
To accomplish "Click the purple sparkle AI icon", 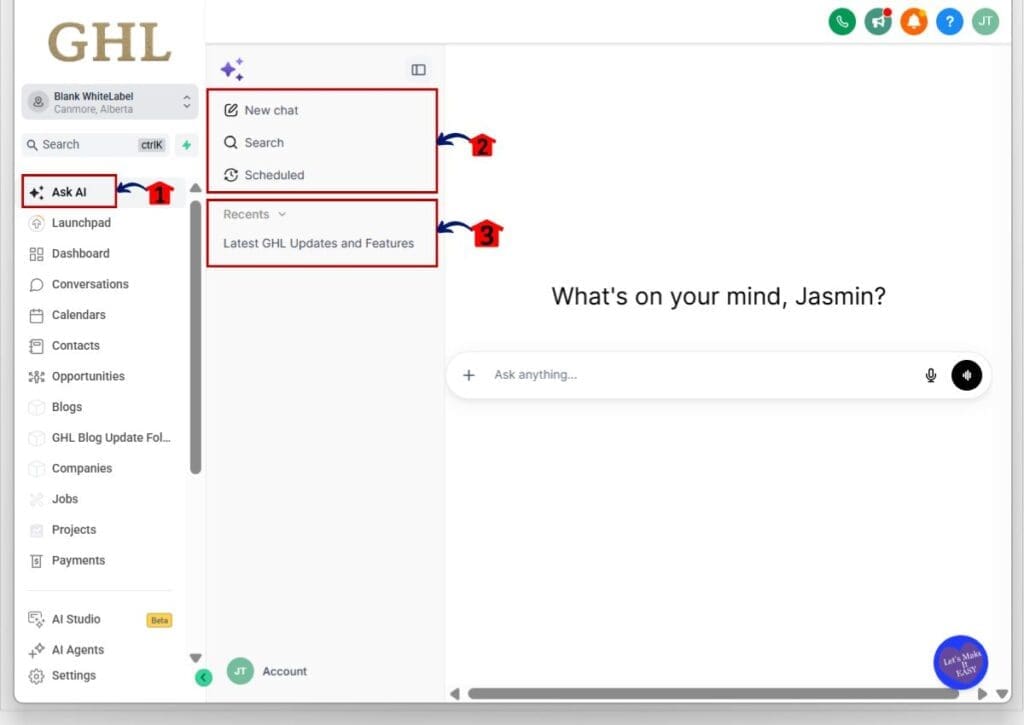I will click(232, 69).
